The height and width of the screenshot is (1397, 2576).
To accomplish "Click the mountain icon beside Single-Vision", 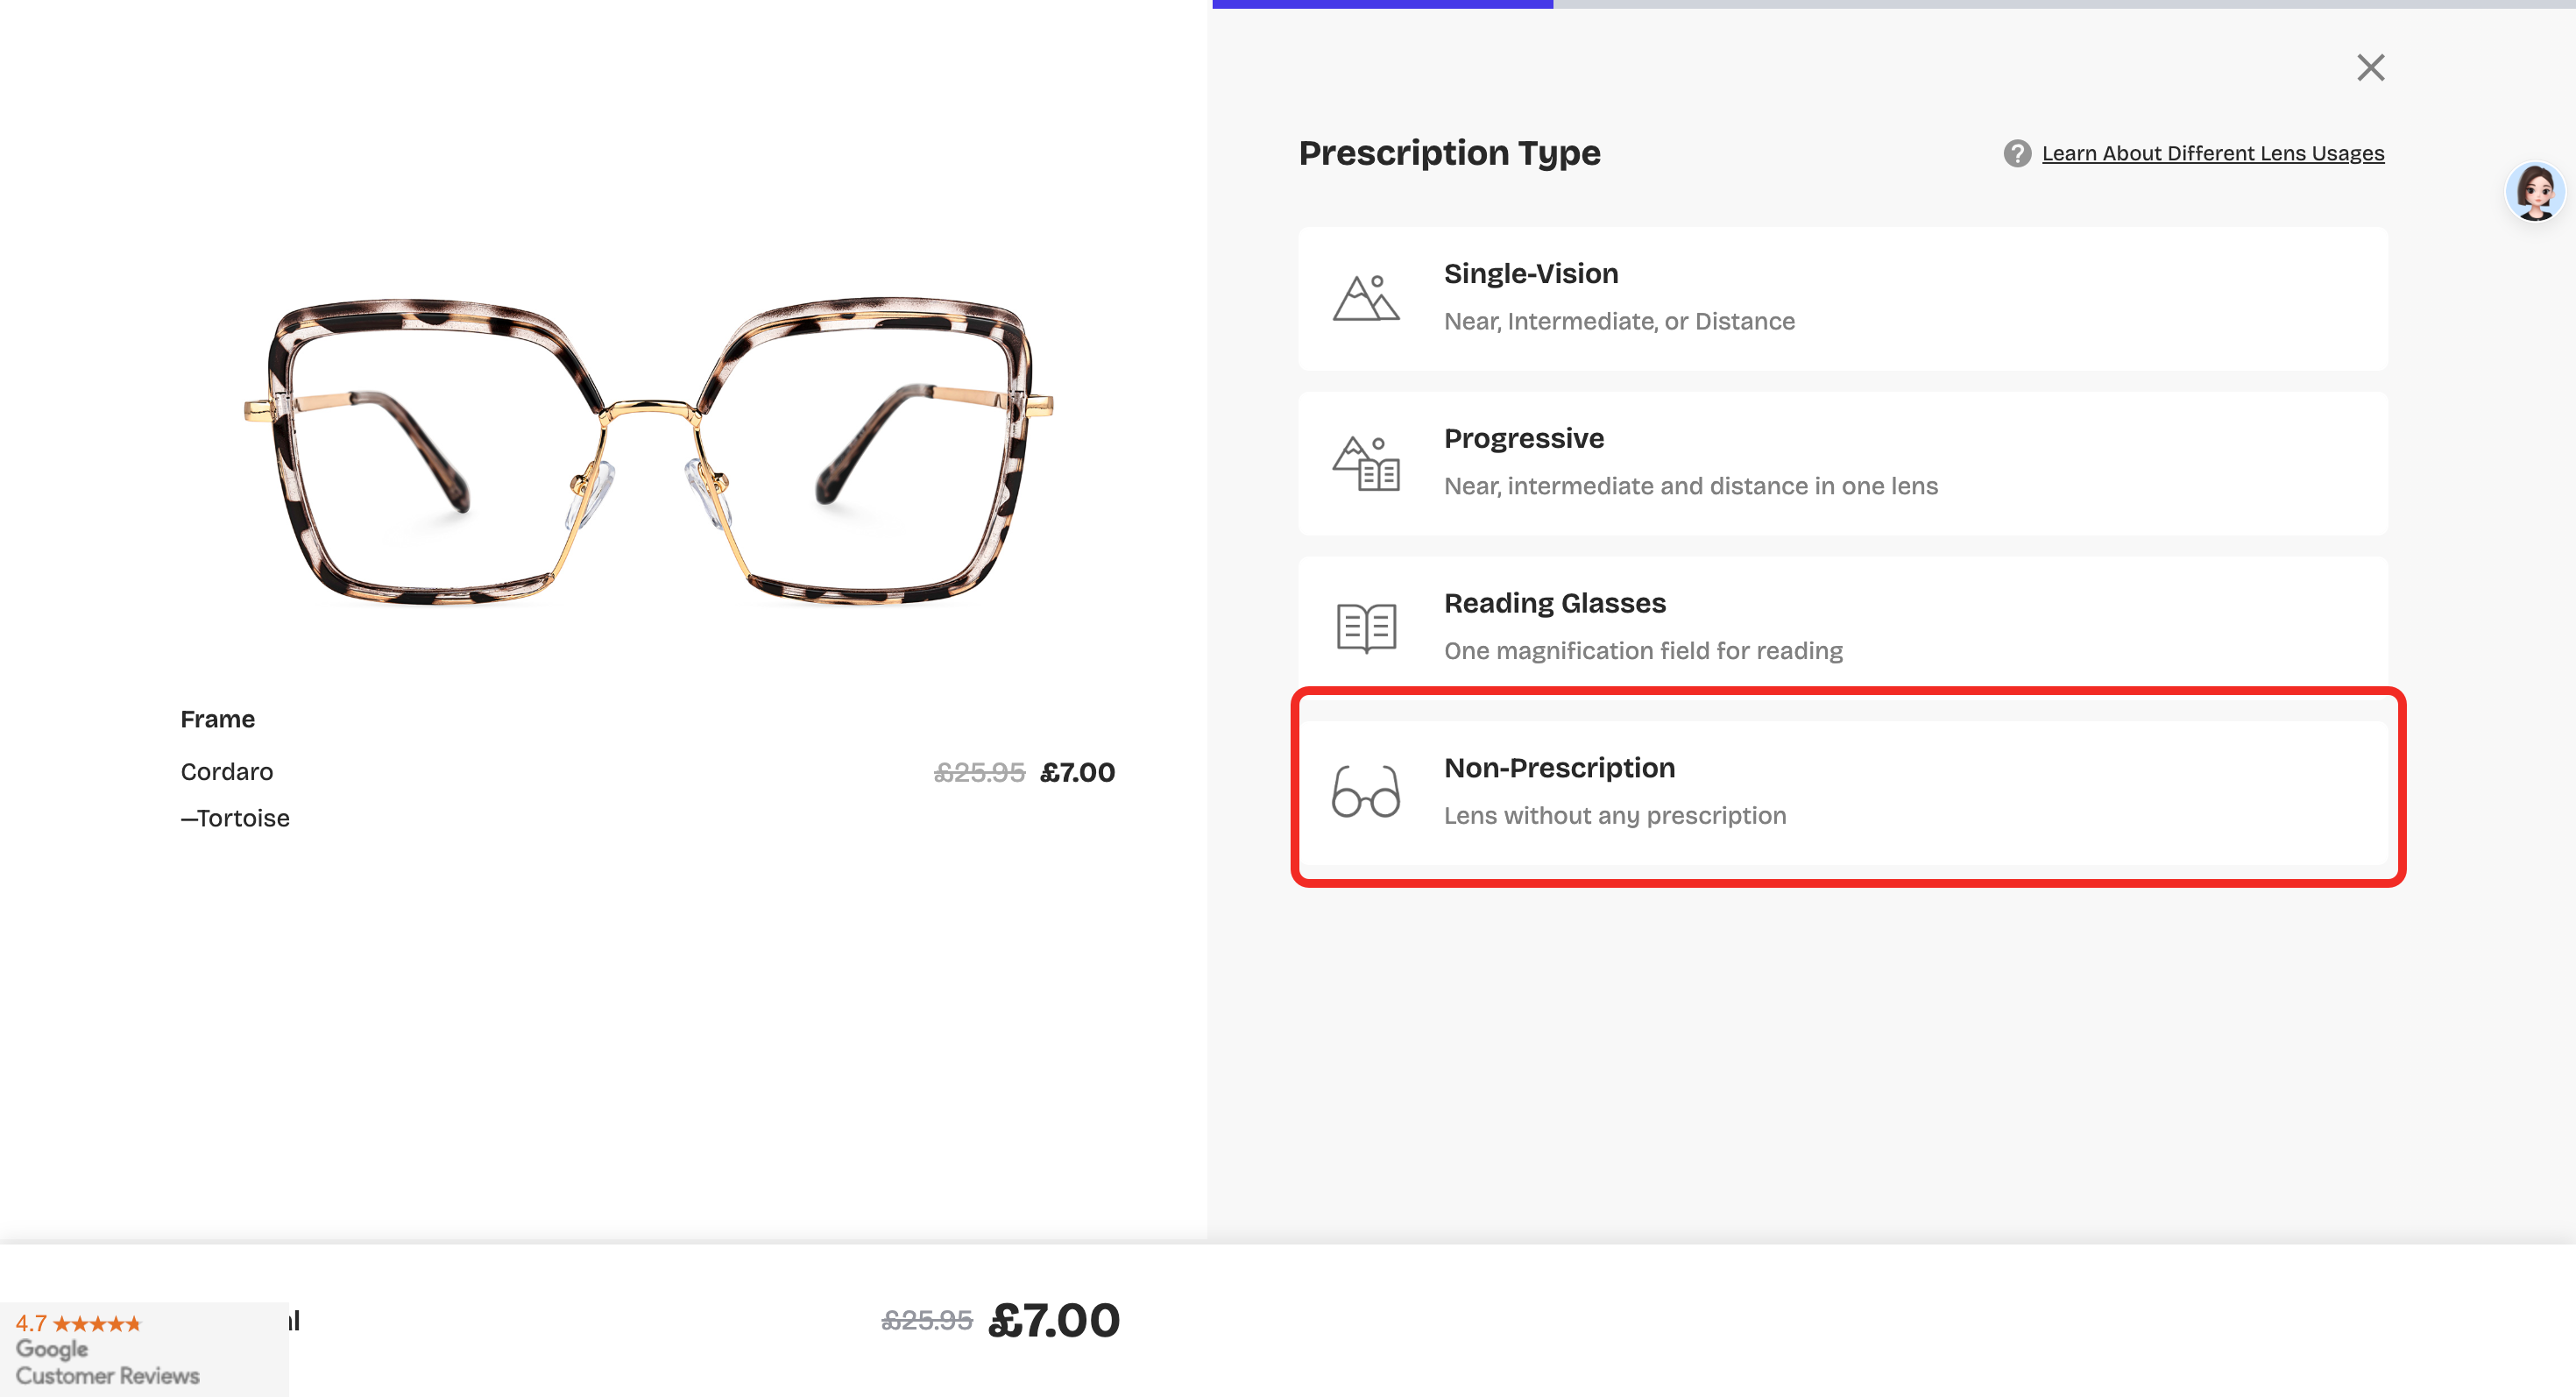I will [x=1365, y=298].
